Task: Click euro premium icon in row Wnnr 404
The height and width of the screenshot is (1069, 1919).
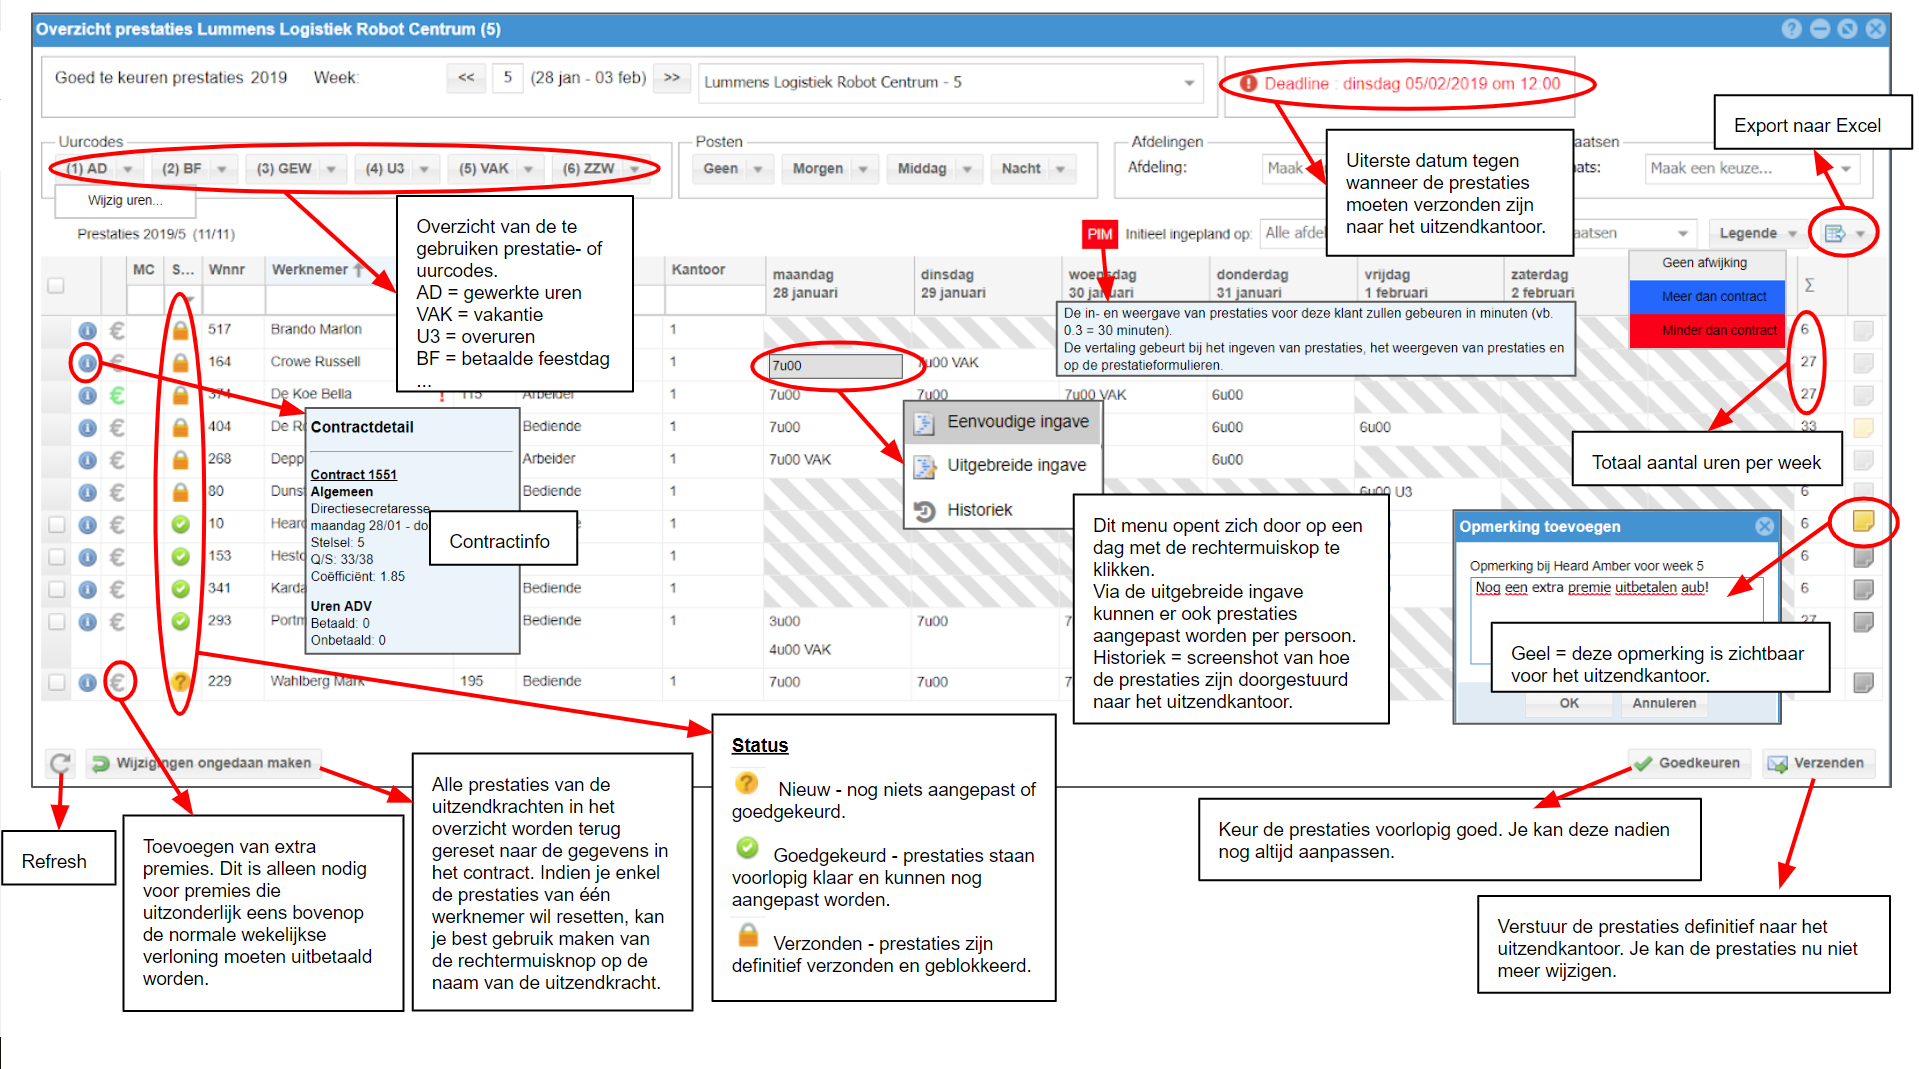Action: pos(117,428)
